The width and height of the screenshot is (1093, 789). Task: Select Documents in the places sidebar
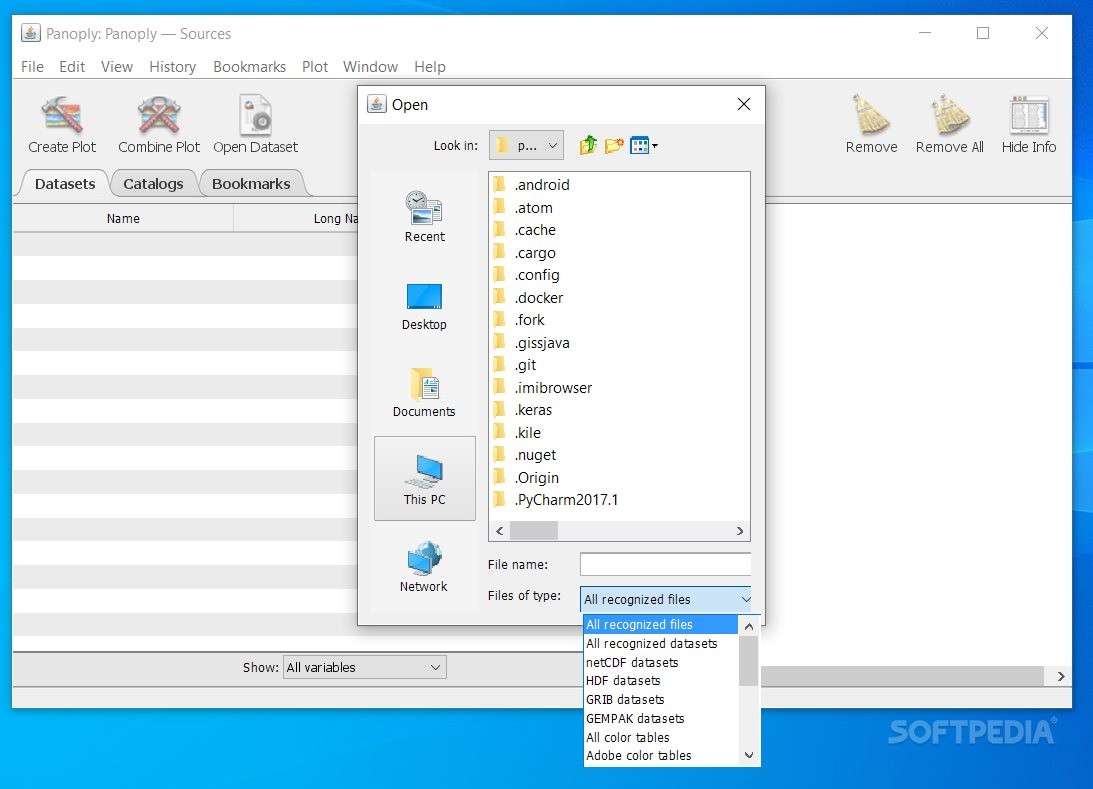[x=425, y=392]
